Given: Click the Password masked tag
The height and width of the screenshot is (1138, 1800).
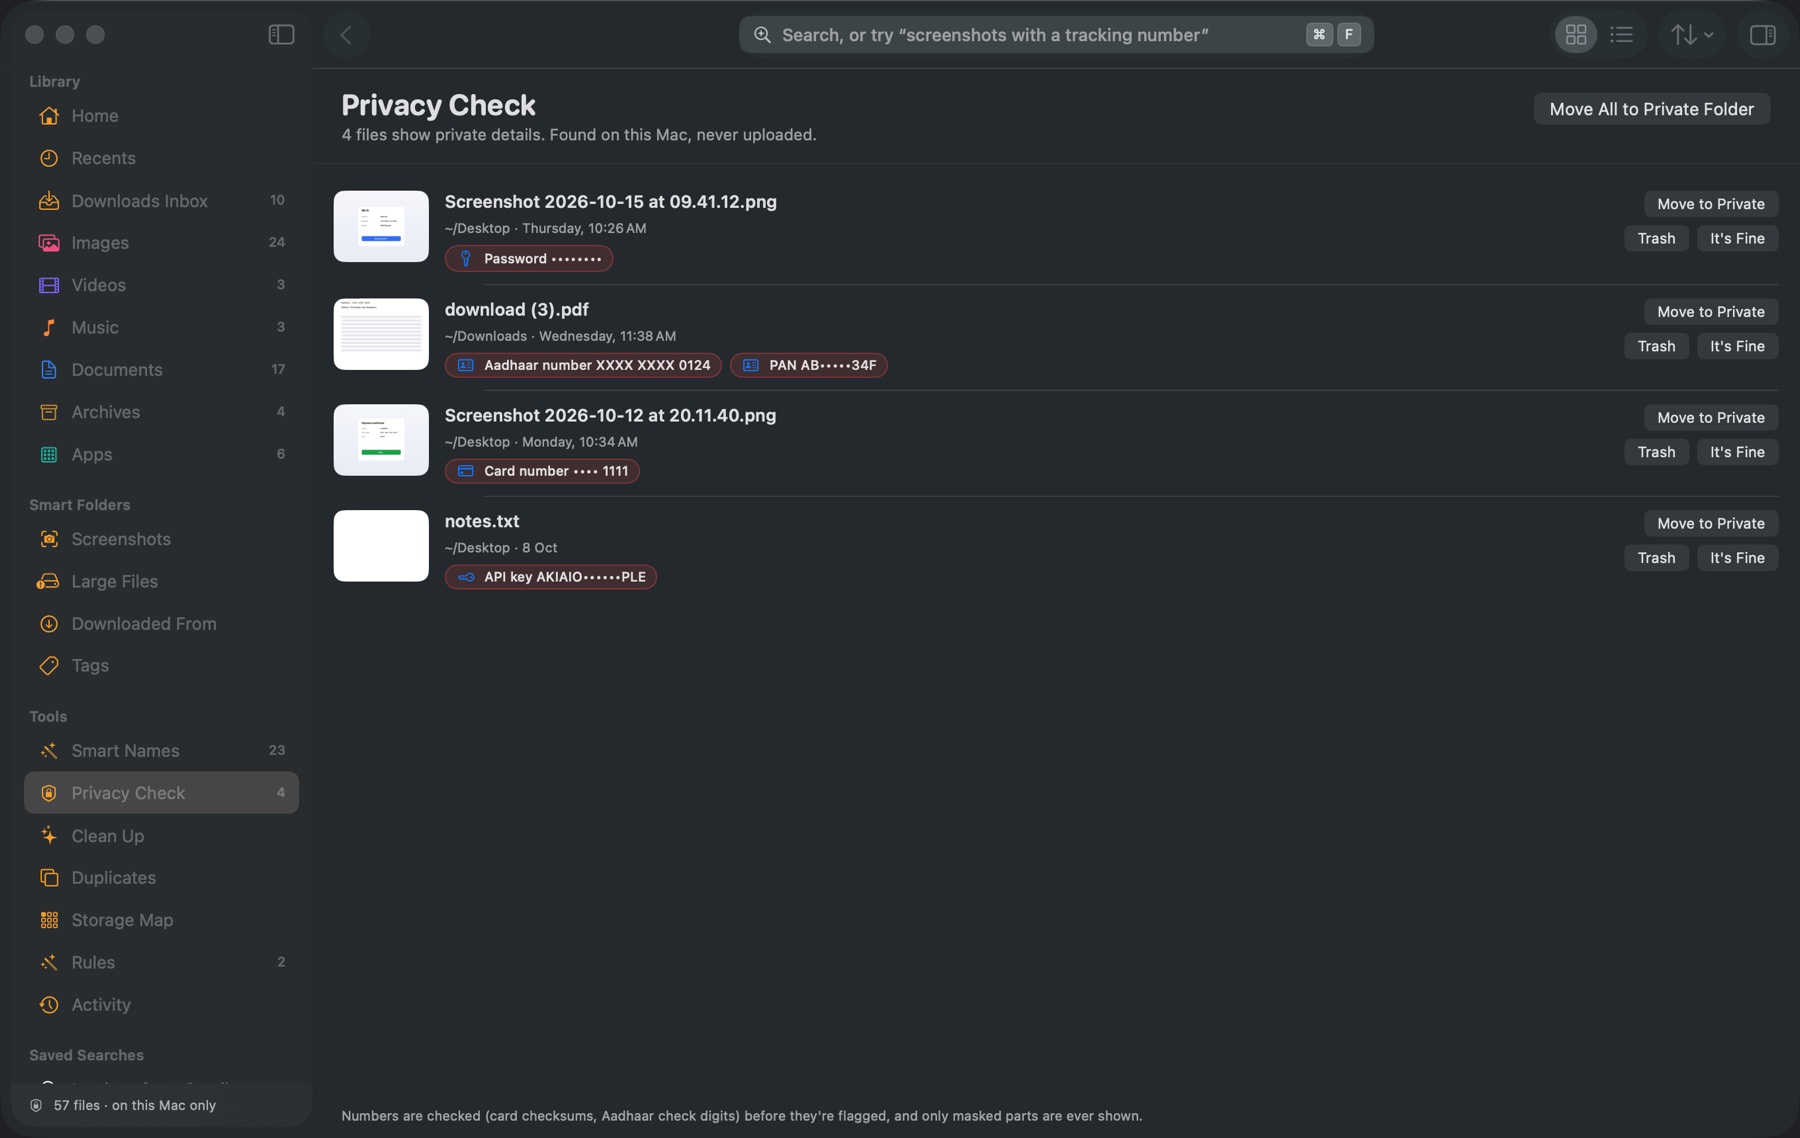Looking at the screenshot, I should click(529, 259).
